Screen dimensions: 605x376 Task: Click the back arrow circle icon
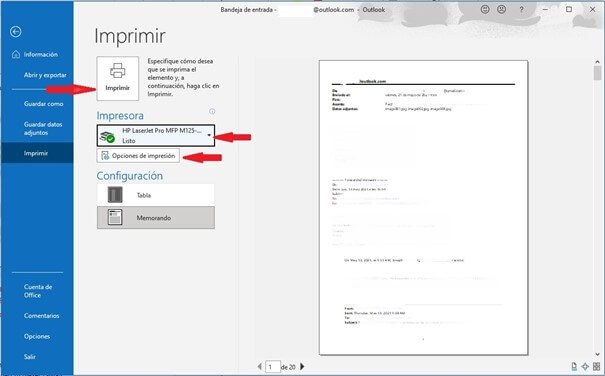15,32
